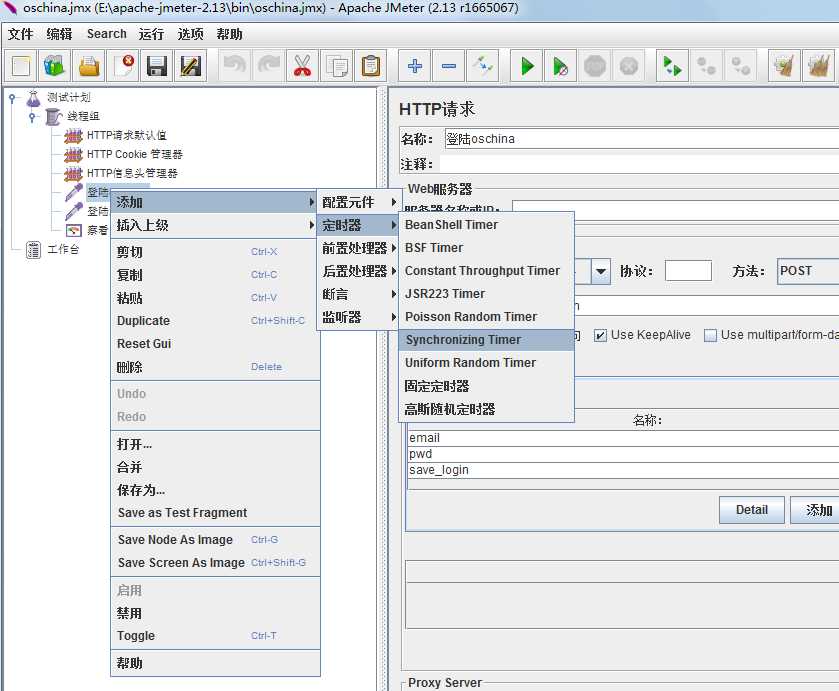Open the implementation dropdown arrow beside 协议
Viewport: 839px width, 691px height.
pos(600,271)
